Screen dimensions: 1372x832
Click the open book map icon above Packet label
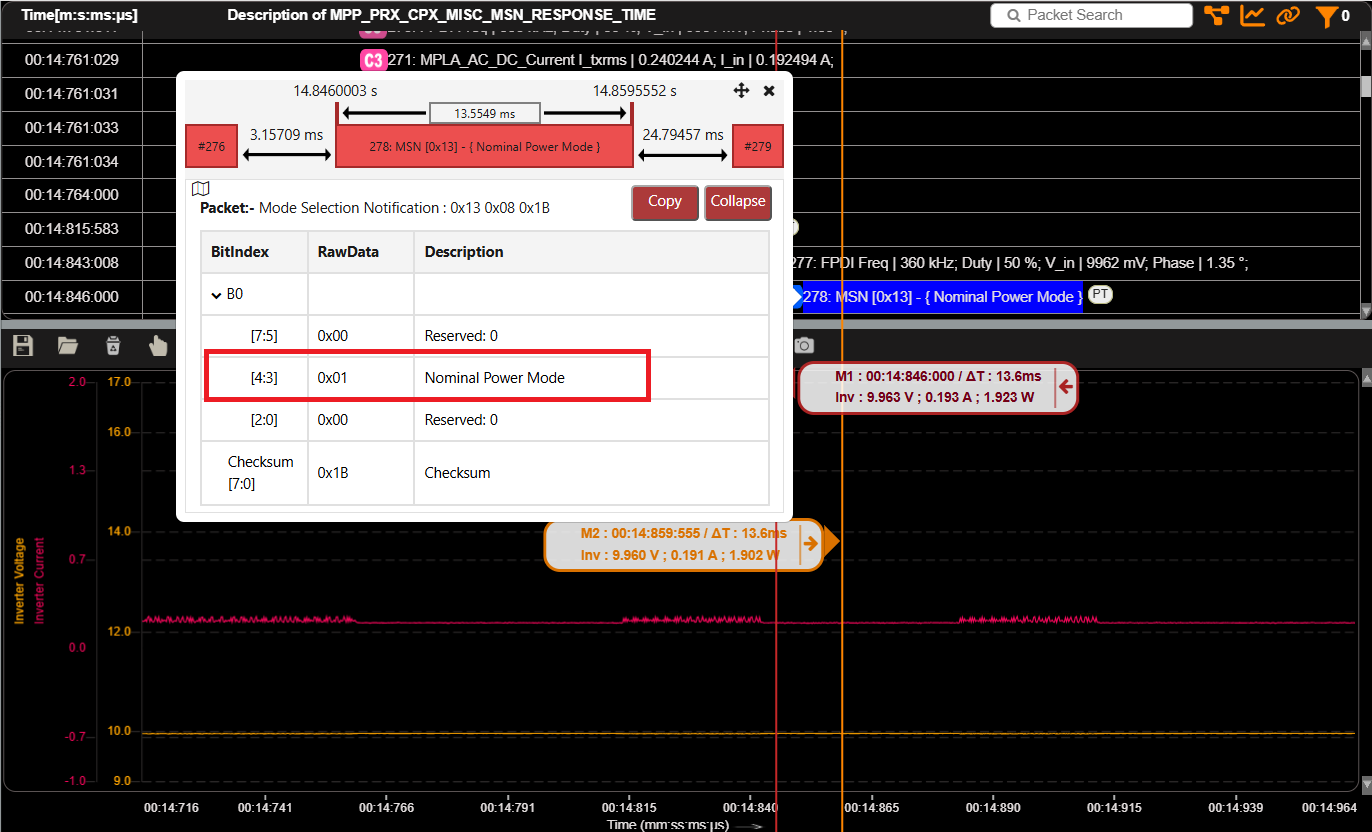tap(201, 188)
